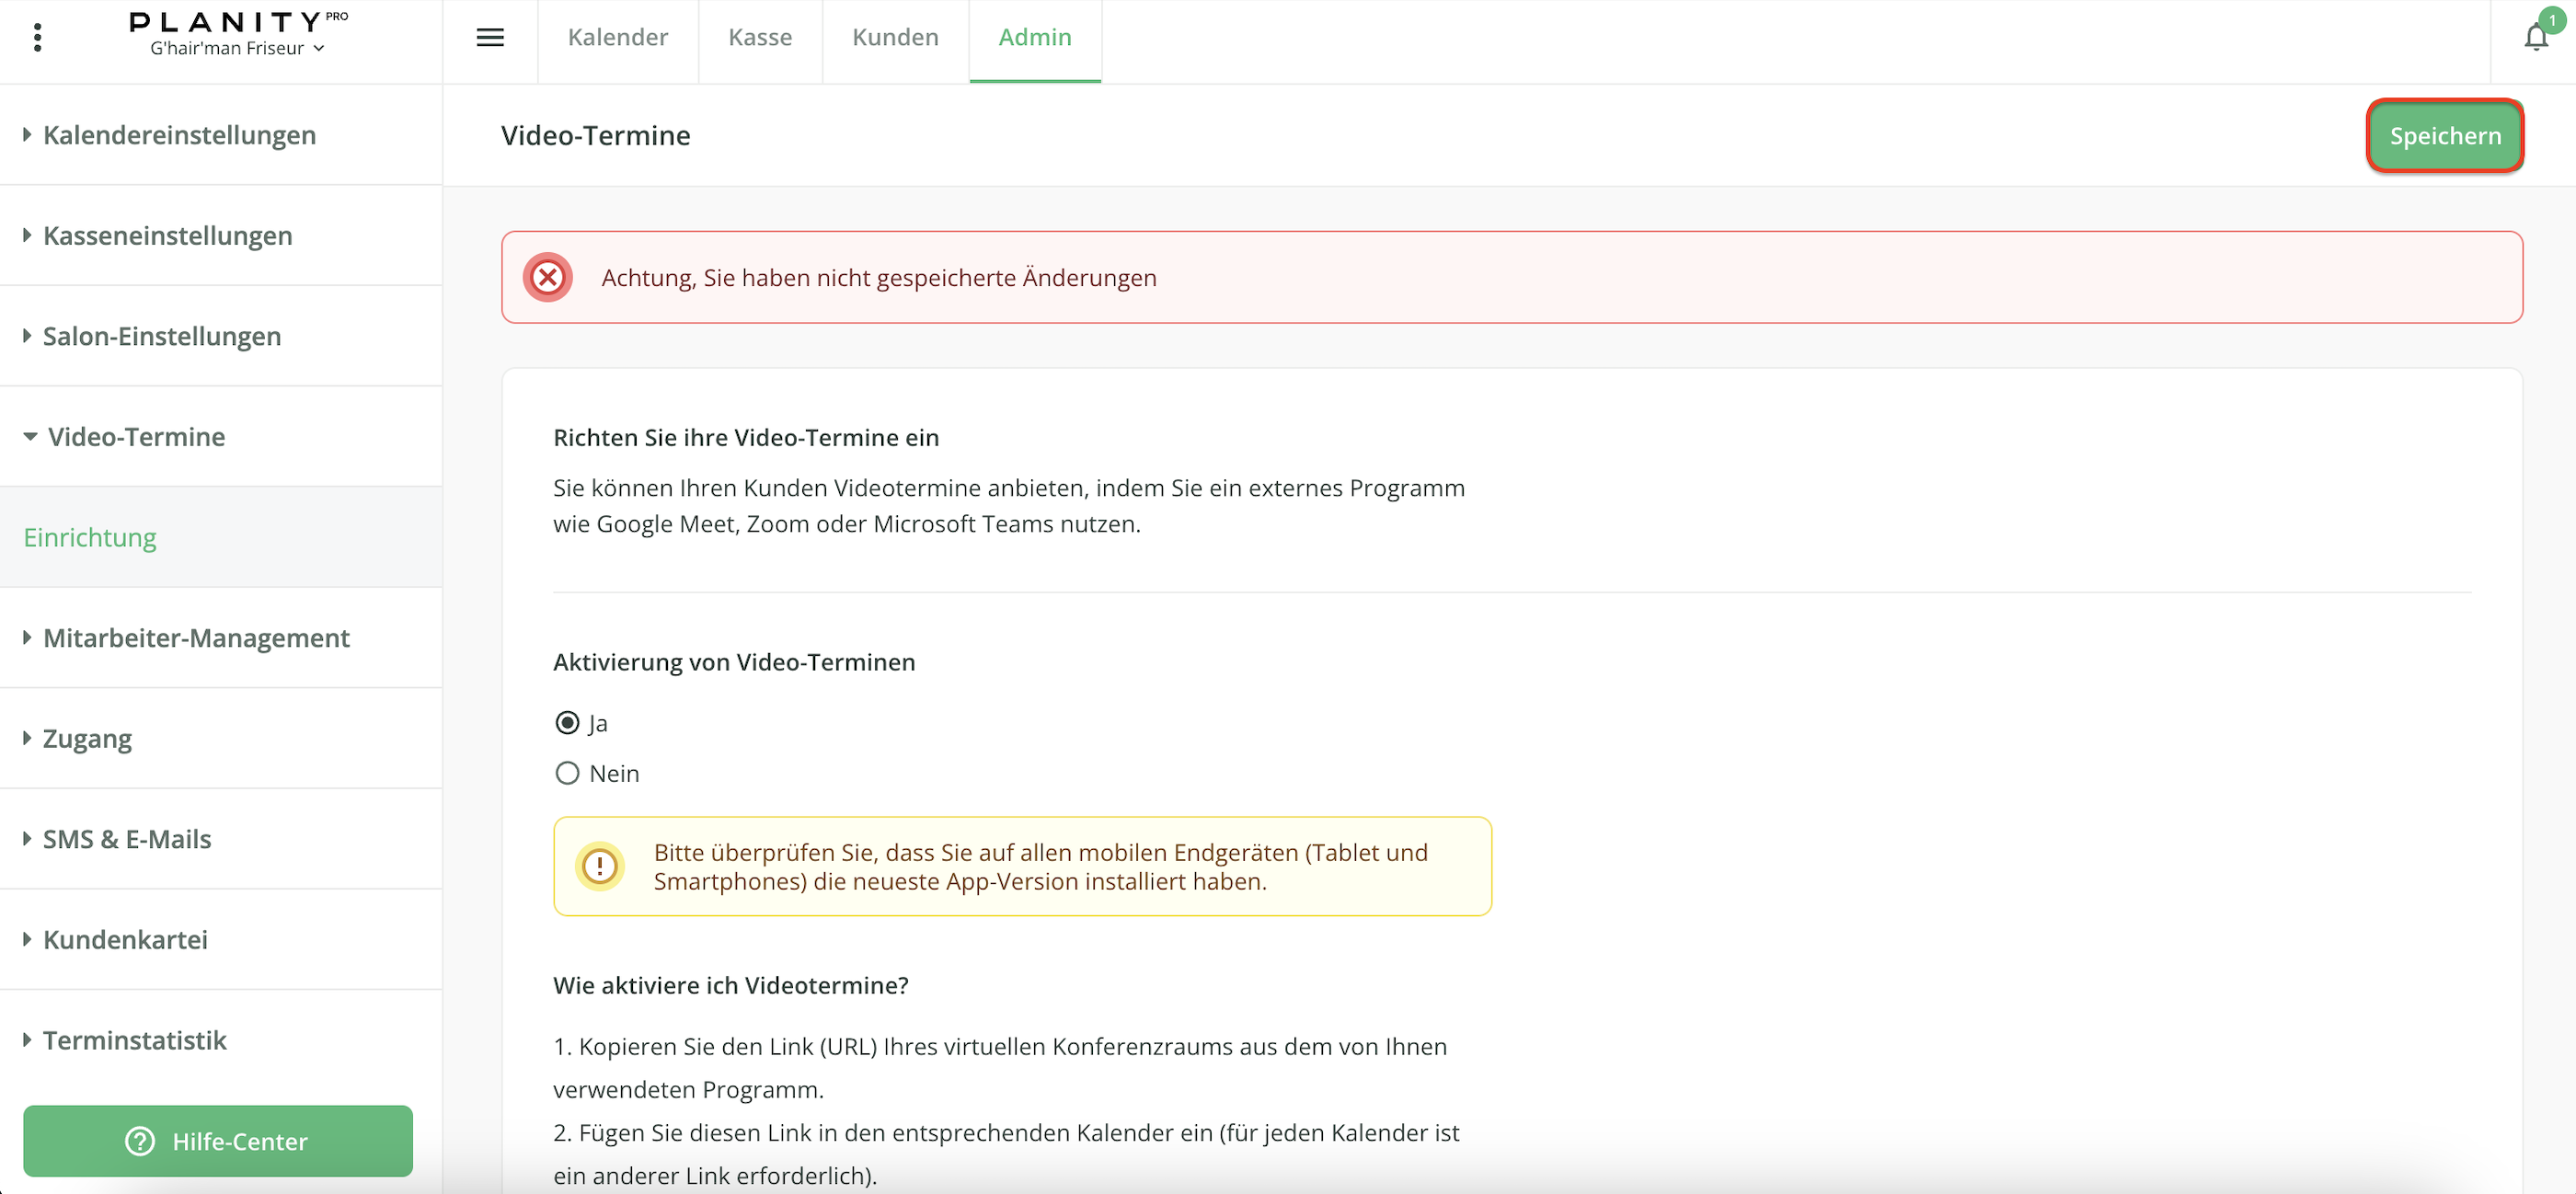Image resolution: width=2576 pixels, height=1194 pixels.
Task: Switch to the Kalender tab
Action: point(617,38)
